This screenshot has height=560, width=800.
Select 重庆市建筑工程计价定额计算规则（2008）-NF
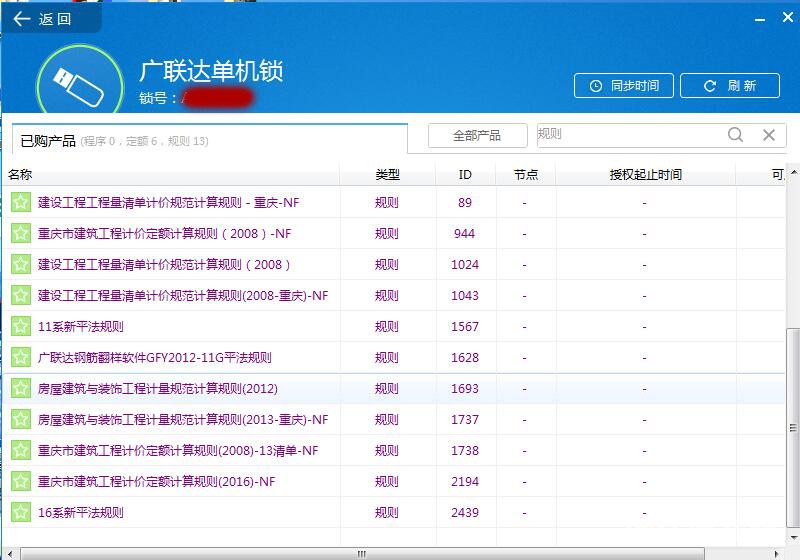coord(164,234)
